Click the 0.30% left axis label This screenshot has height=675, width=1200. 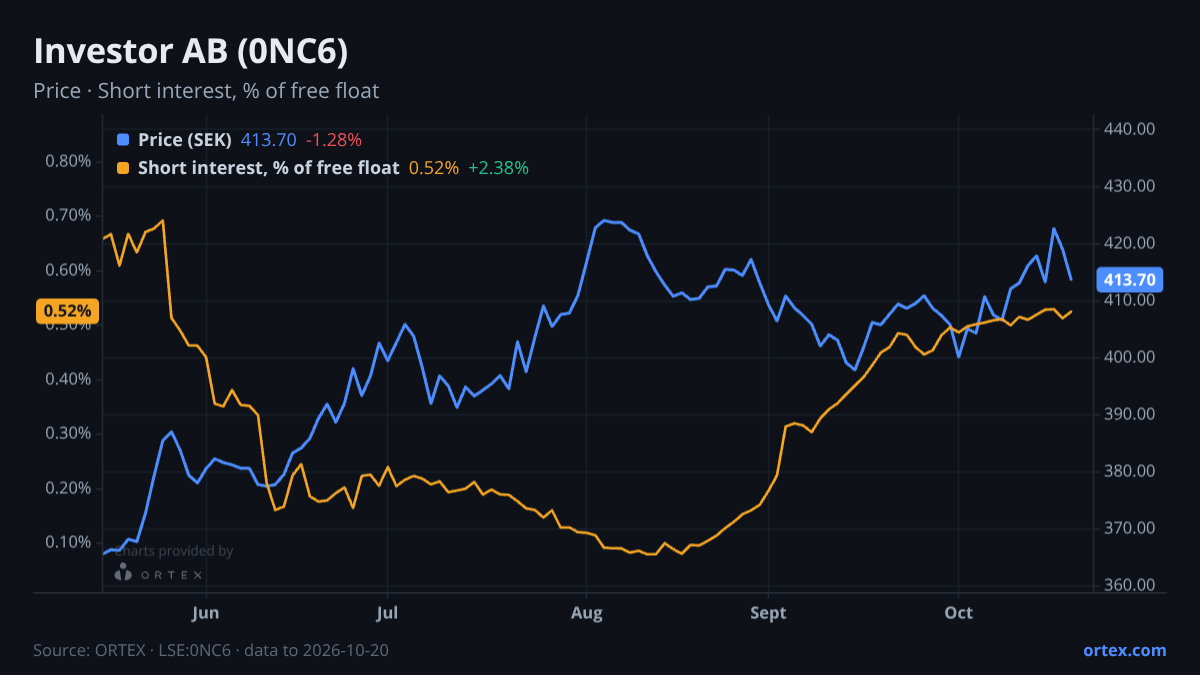click(x=68, y=433)
